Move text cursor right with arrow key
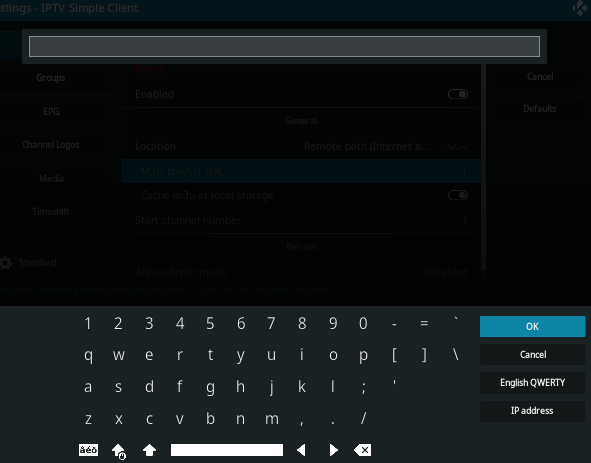 click(333, 450)
